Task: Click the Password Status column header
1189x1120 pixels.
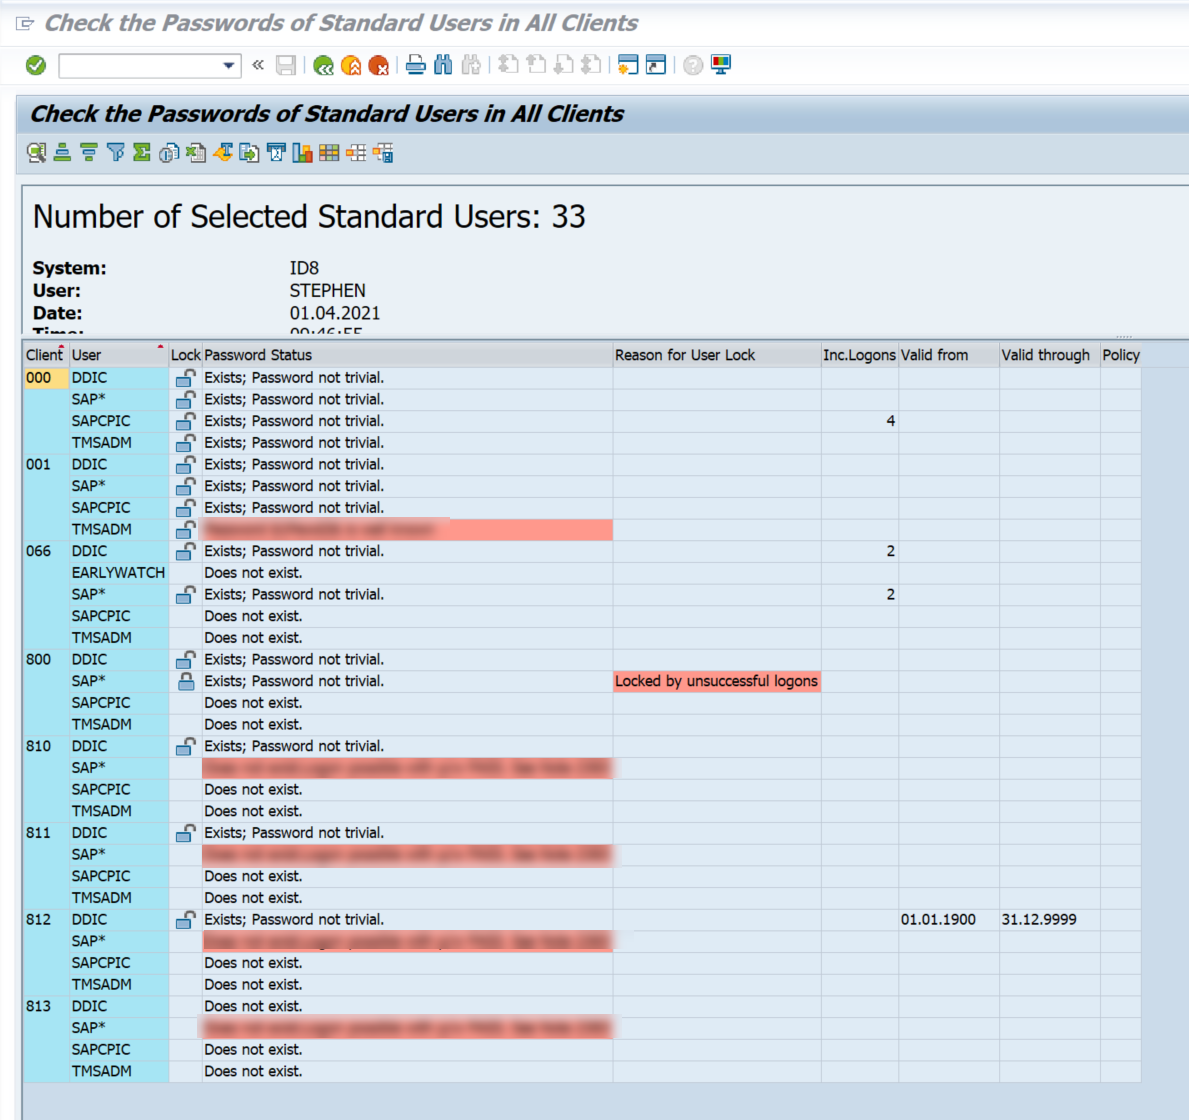Action: click(x=258, y=355)
